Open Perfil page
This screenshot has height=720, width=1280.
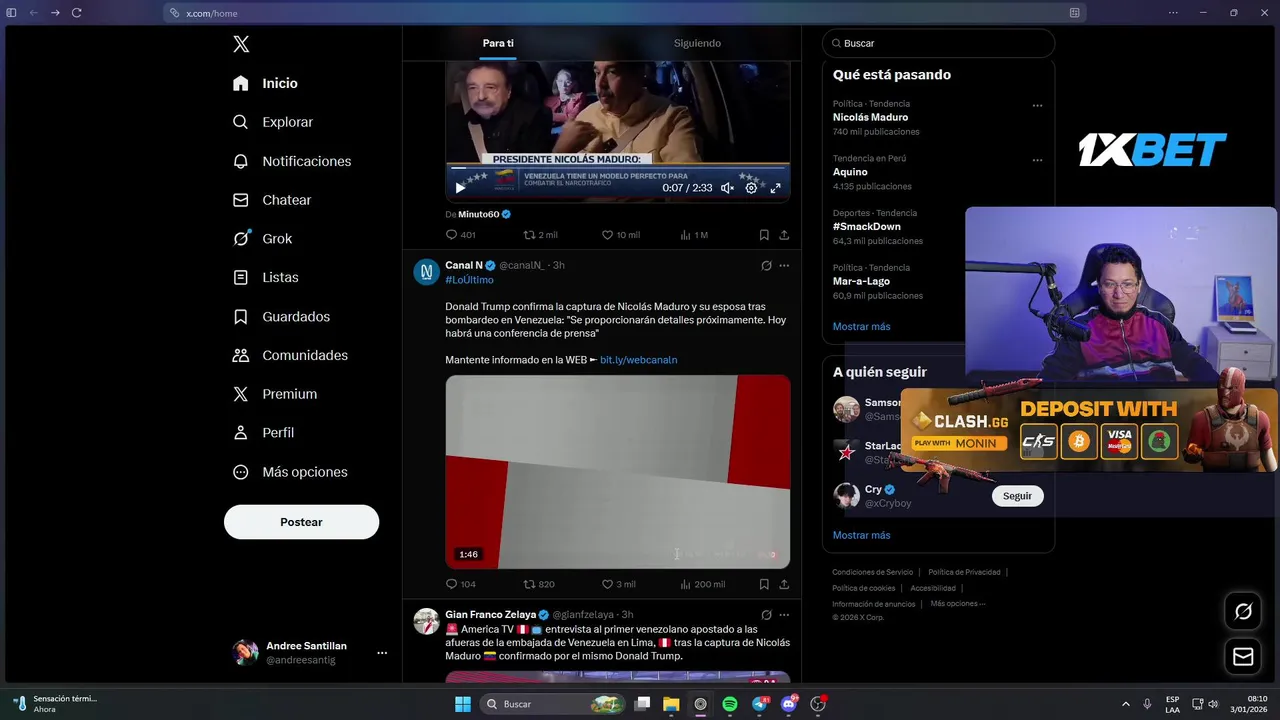264,433
